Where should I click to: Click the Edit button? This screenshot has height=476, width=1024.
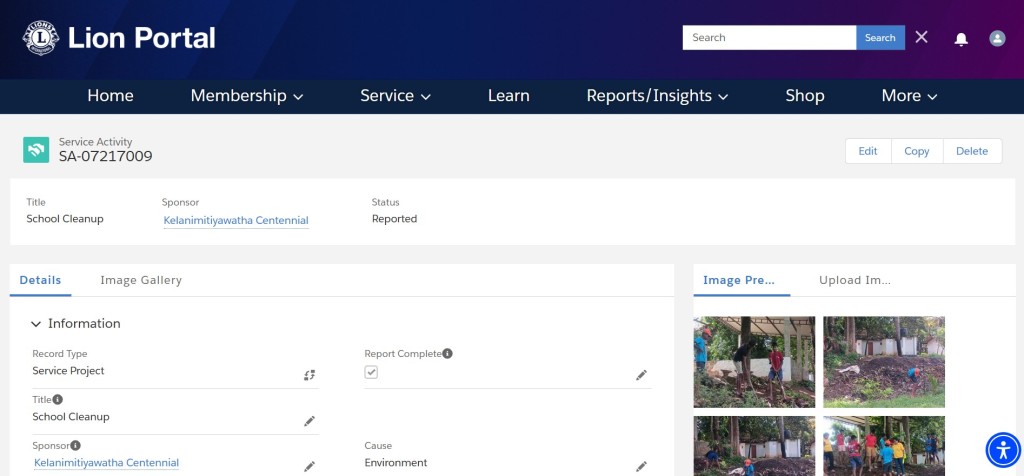pos(868,151)
